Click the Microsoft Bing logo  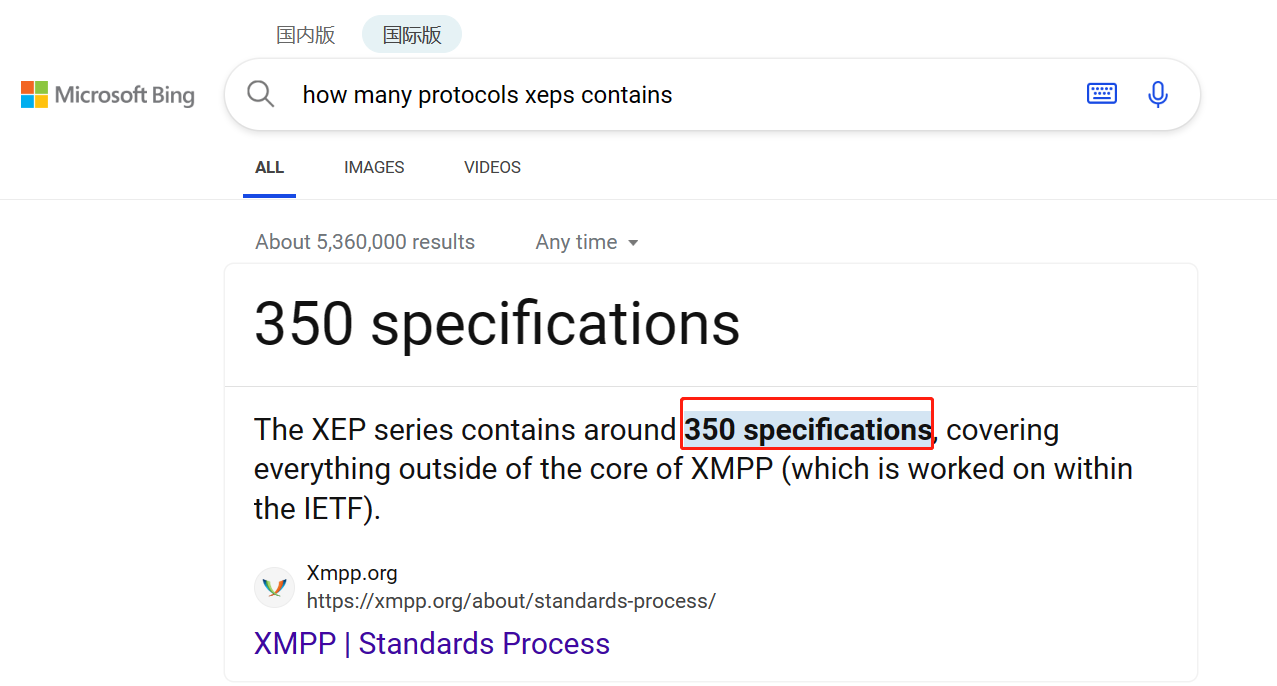pos(108,95)
